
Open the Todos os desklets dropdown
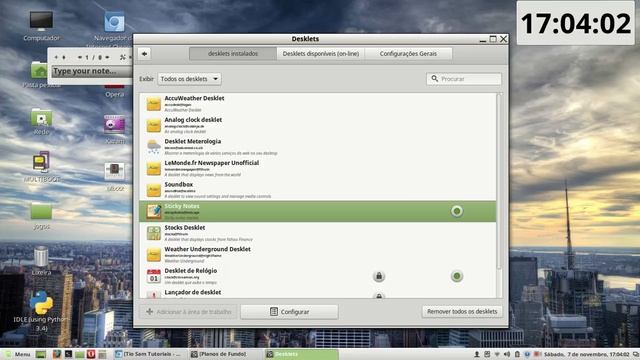189,79
